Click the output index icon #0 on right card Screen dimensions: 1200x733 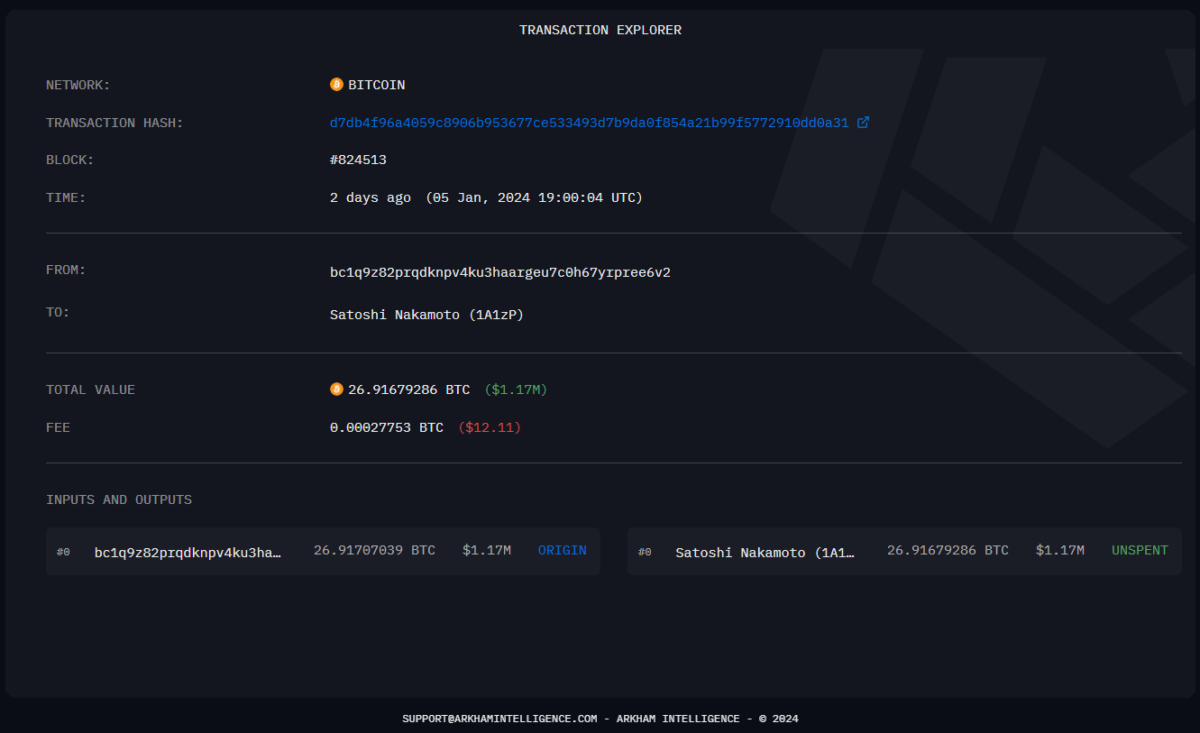(645, 551)
